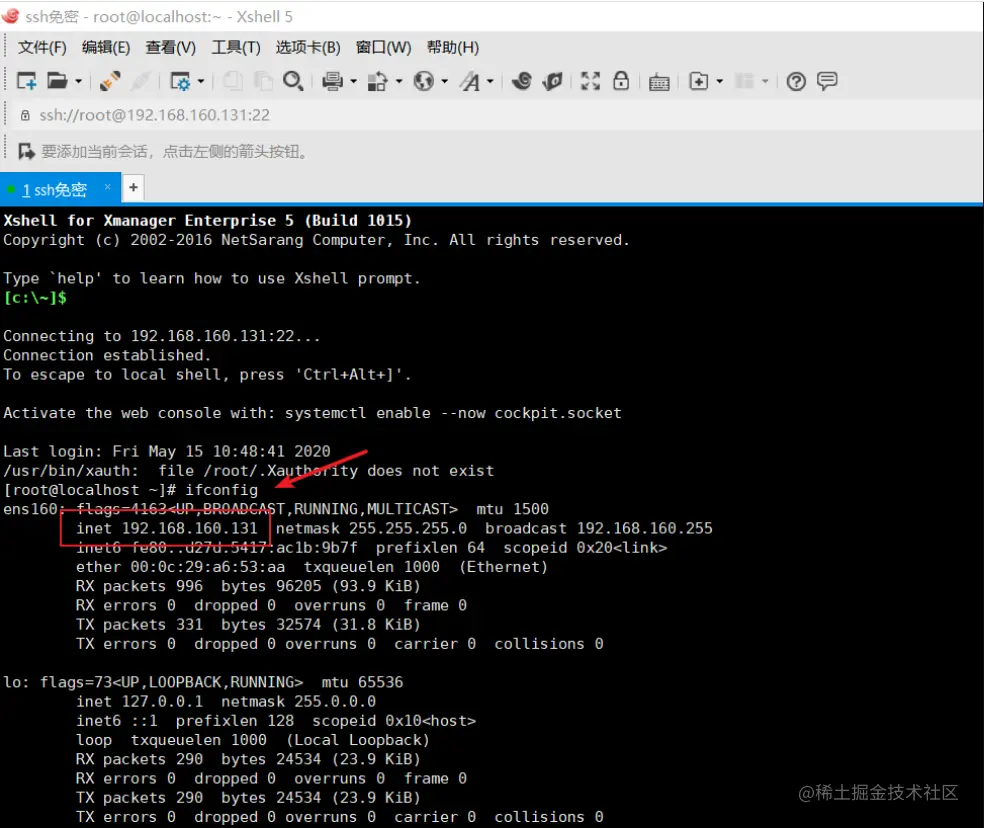Click the add-session arrow icon in hint bar
The height and width of the screenshot is (828, 984).
coord(26,151)
